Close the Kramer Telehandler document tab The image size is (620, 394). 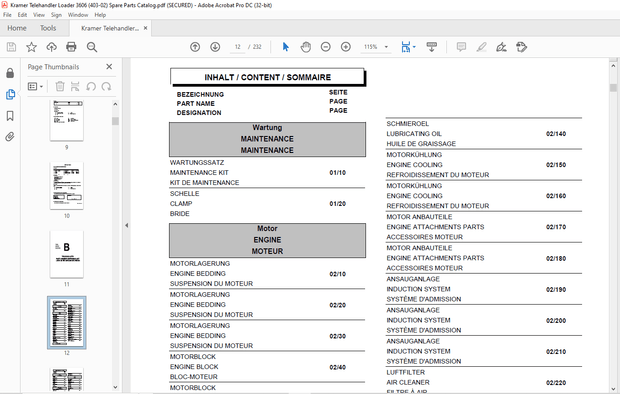pos(146,28)
